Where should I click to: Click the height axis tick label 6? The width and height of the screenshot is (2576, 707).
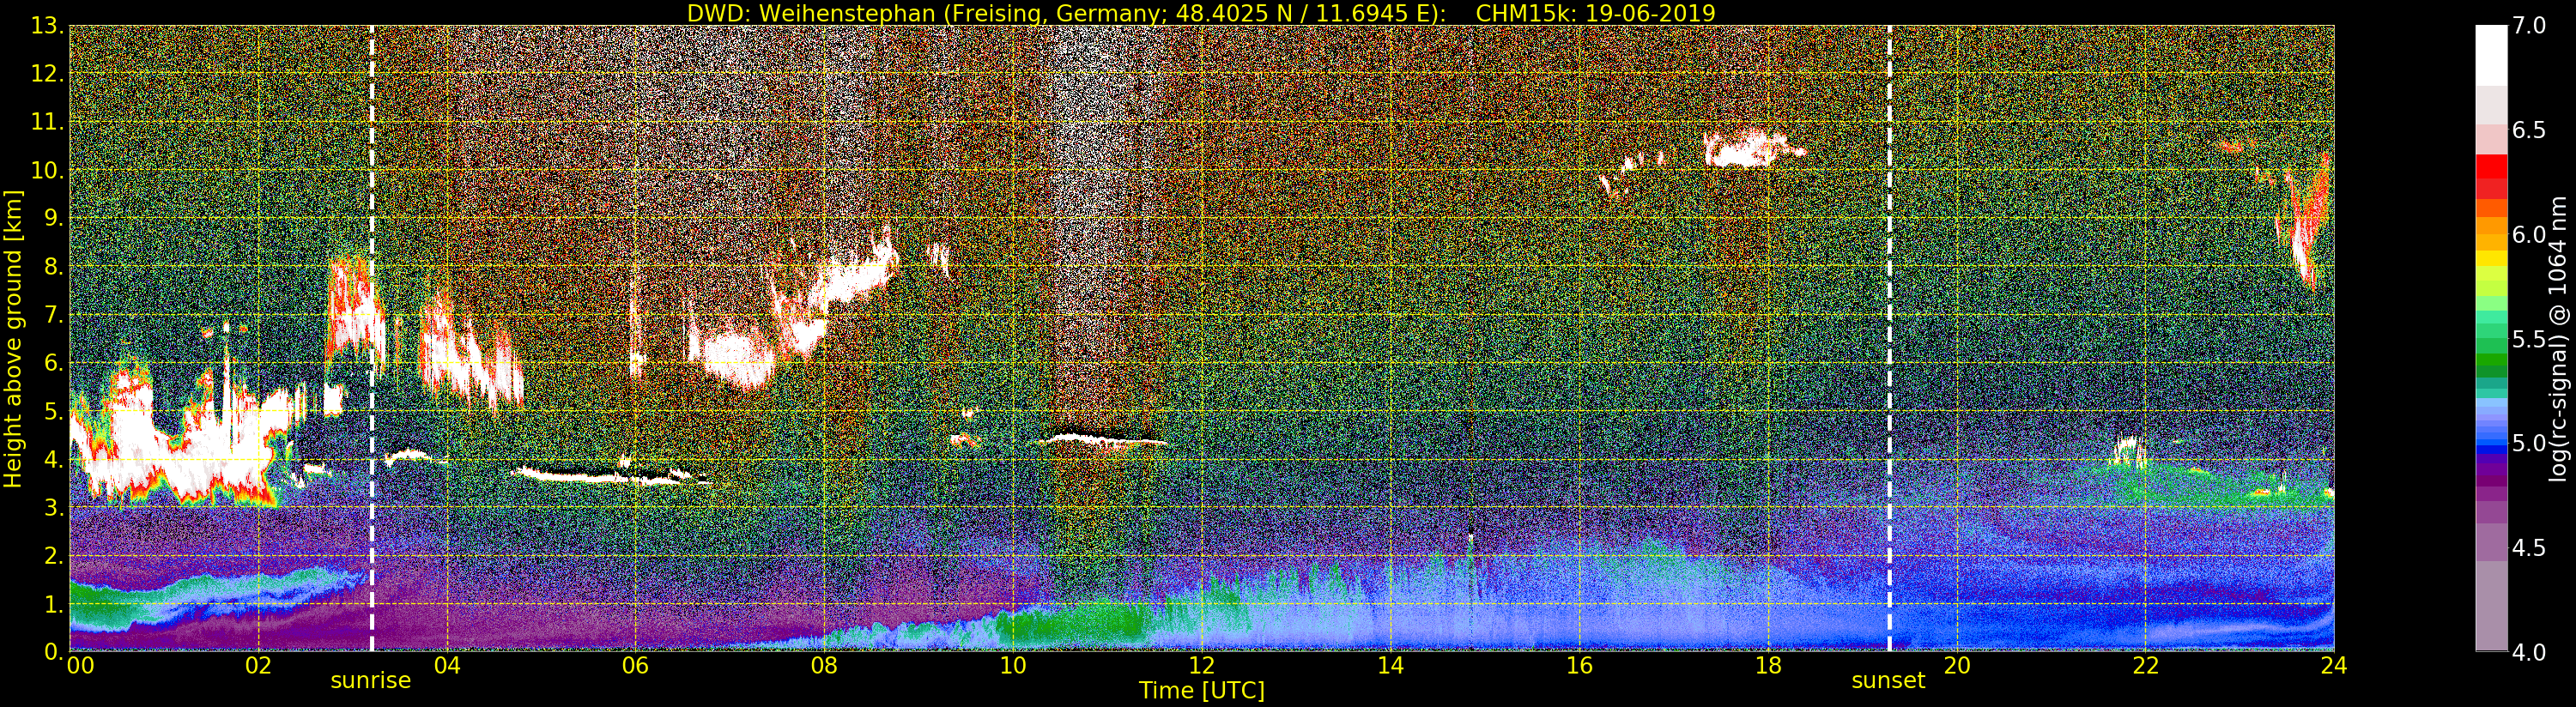(53, 363)
